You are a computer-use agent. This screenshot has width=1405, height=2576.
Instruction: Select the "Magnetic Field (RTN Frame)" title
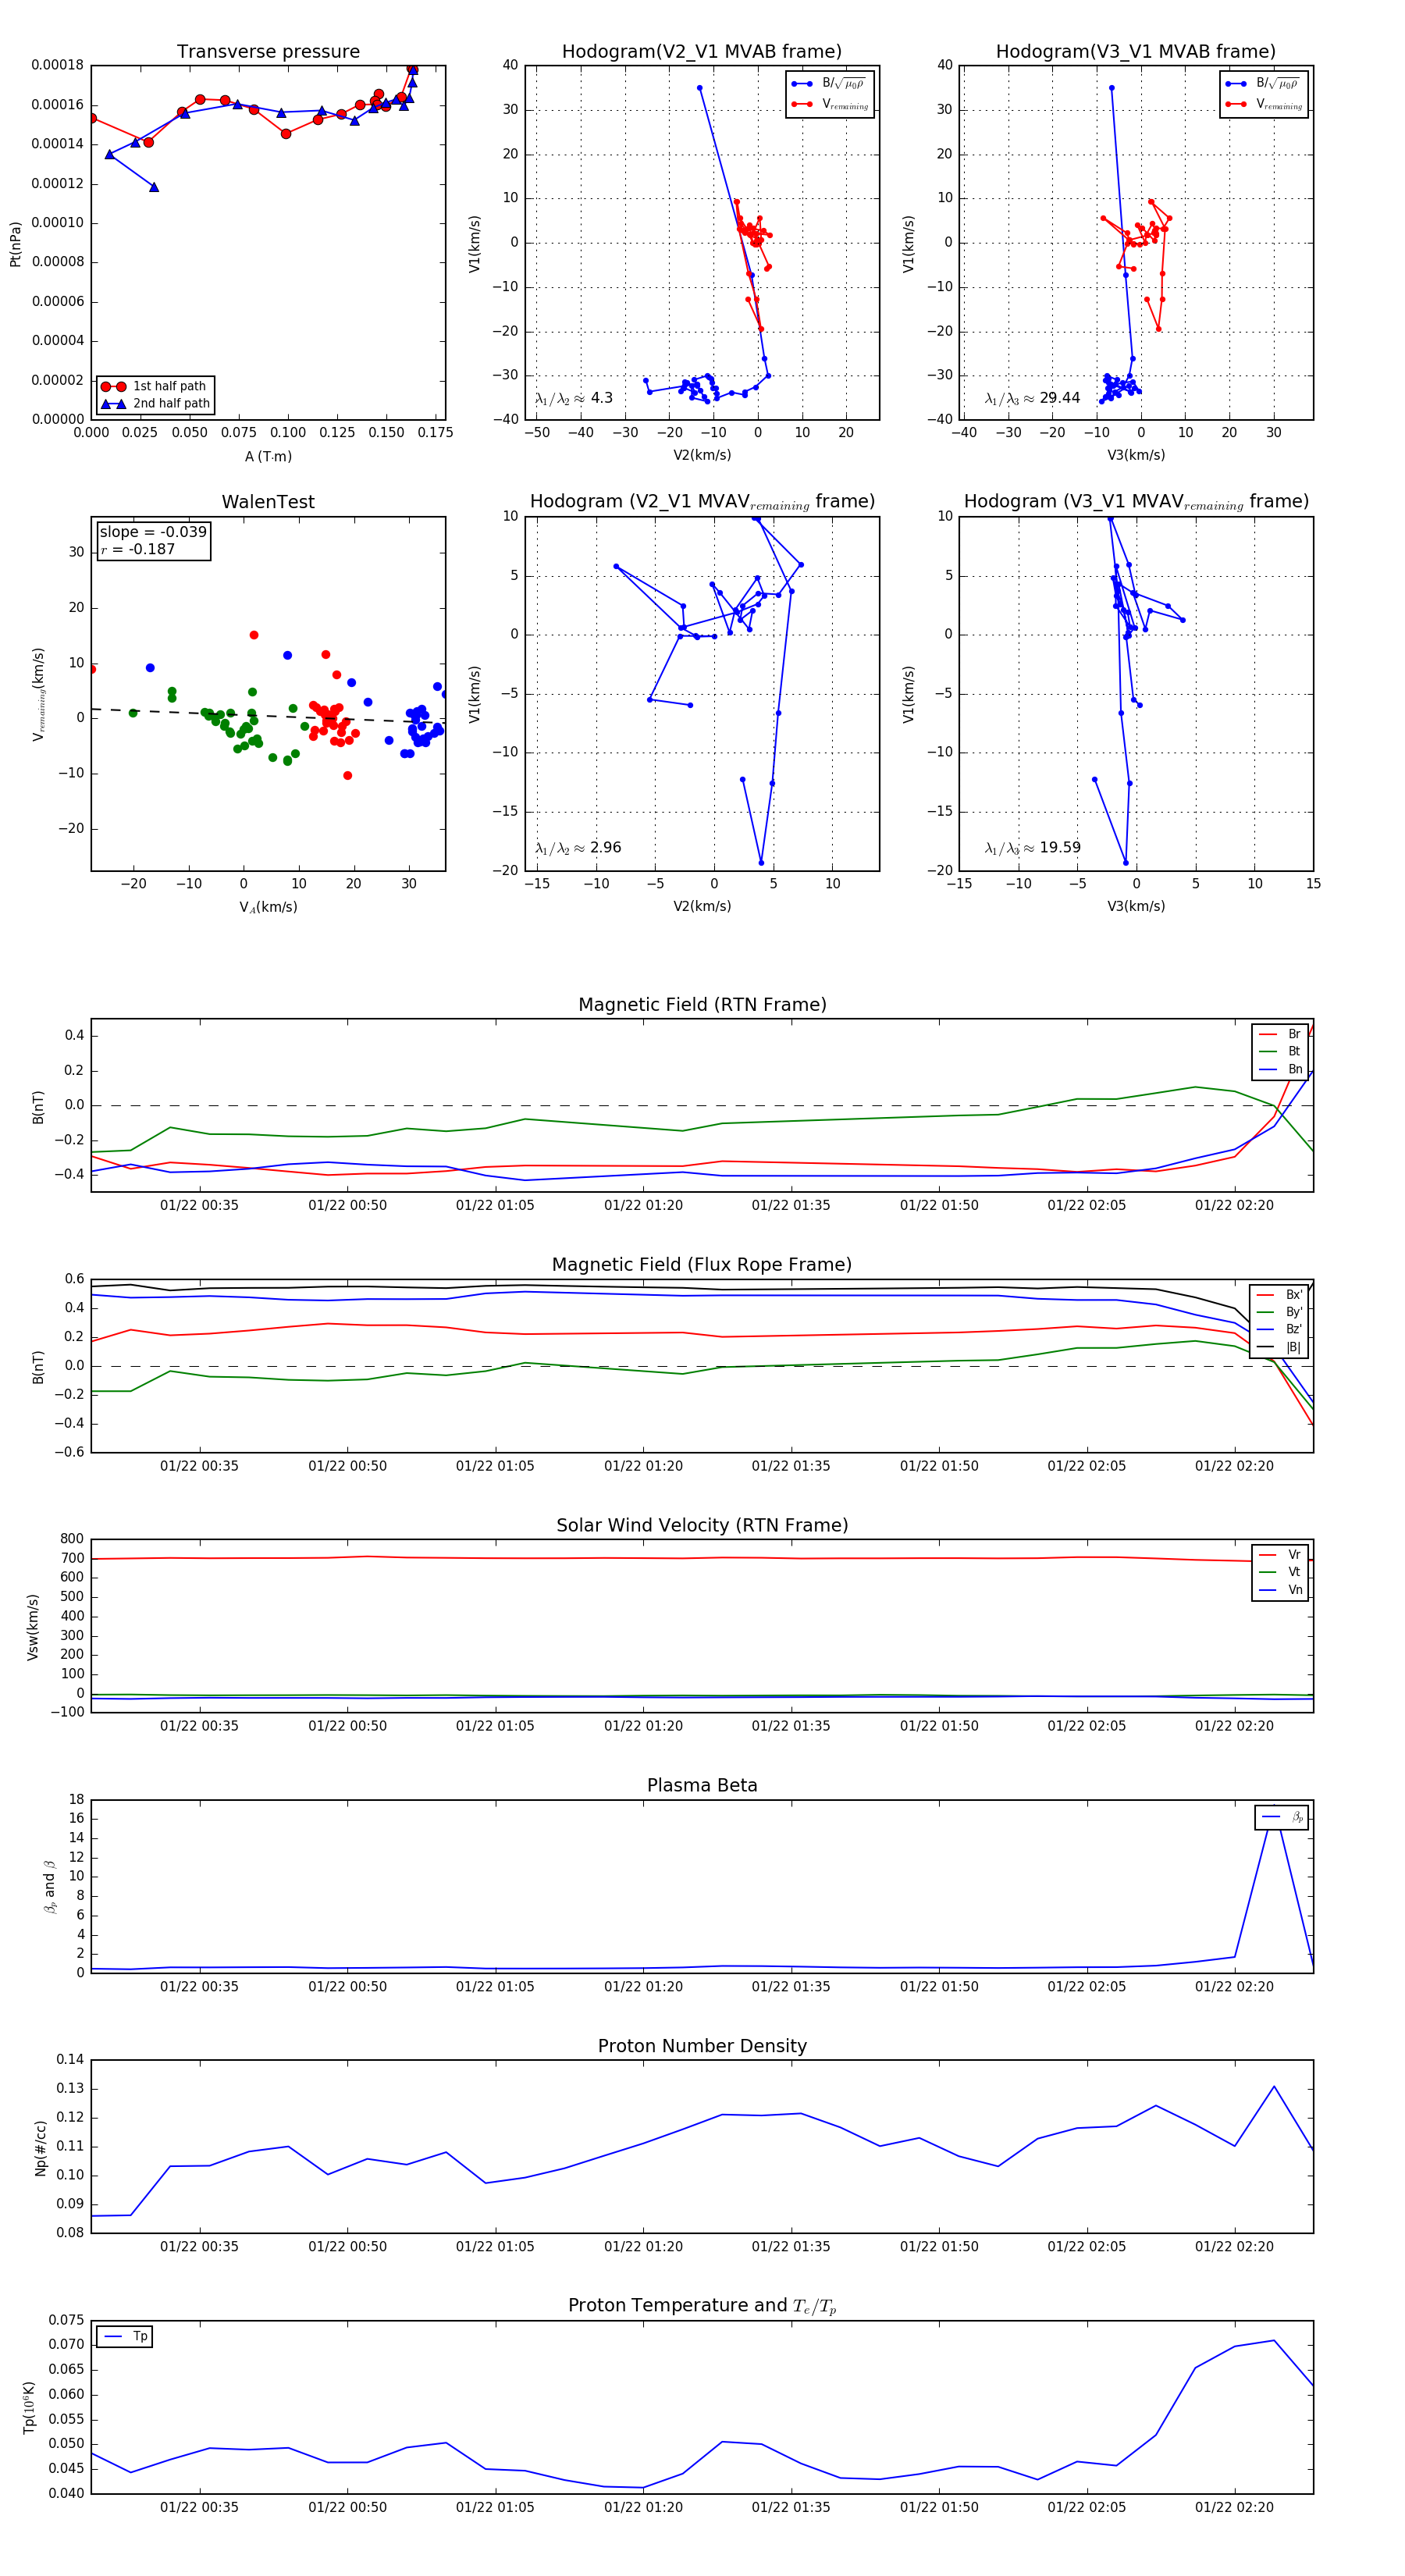(x=702, y=1005)
